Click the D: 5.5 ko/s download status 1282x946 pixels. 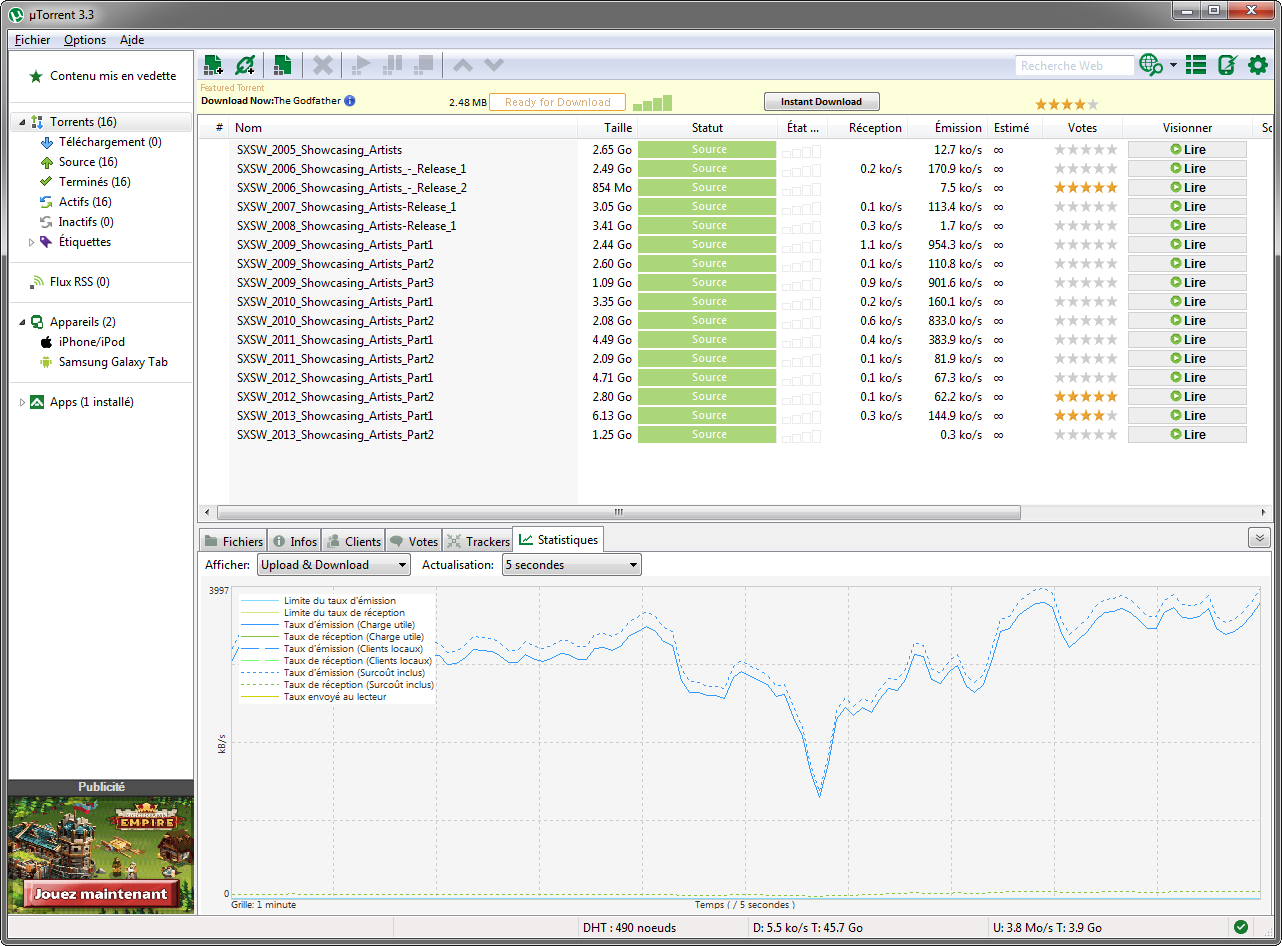pos(807,928)
